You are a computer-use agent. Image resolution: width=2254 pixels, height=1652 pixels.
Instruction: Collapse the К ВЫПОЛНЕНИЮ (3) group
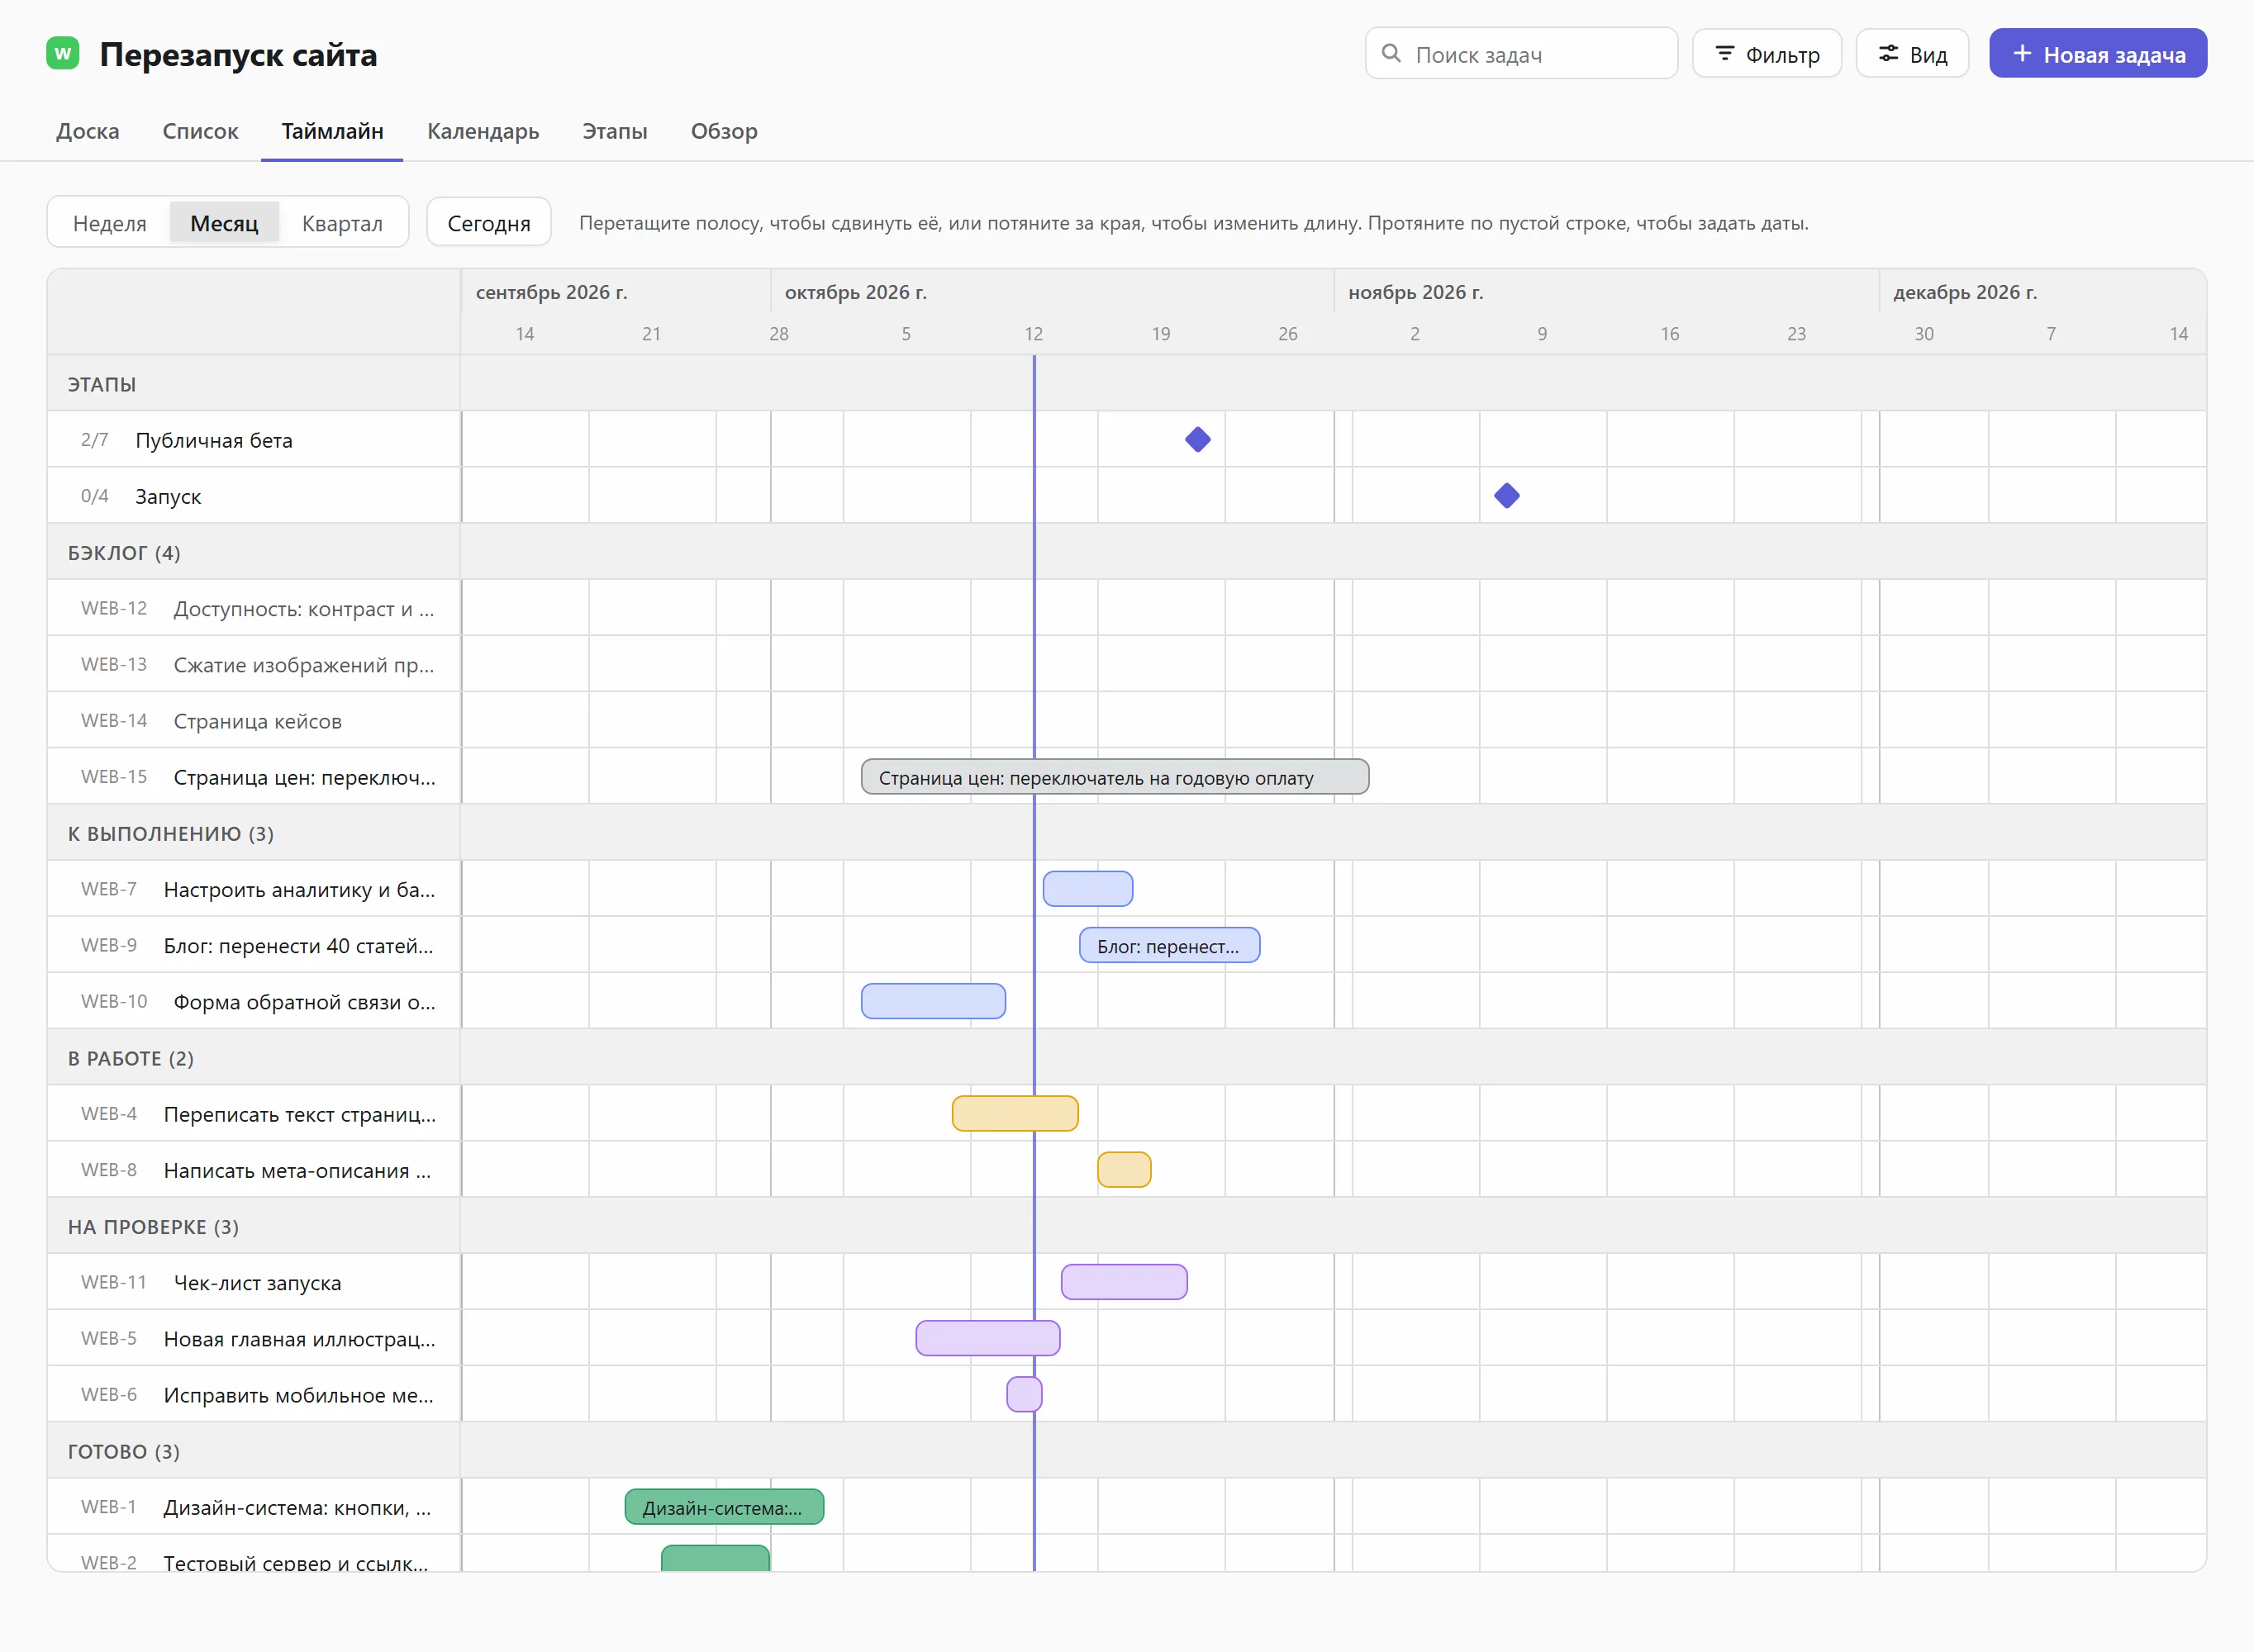[x=171, y=833]
